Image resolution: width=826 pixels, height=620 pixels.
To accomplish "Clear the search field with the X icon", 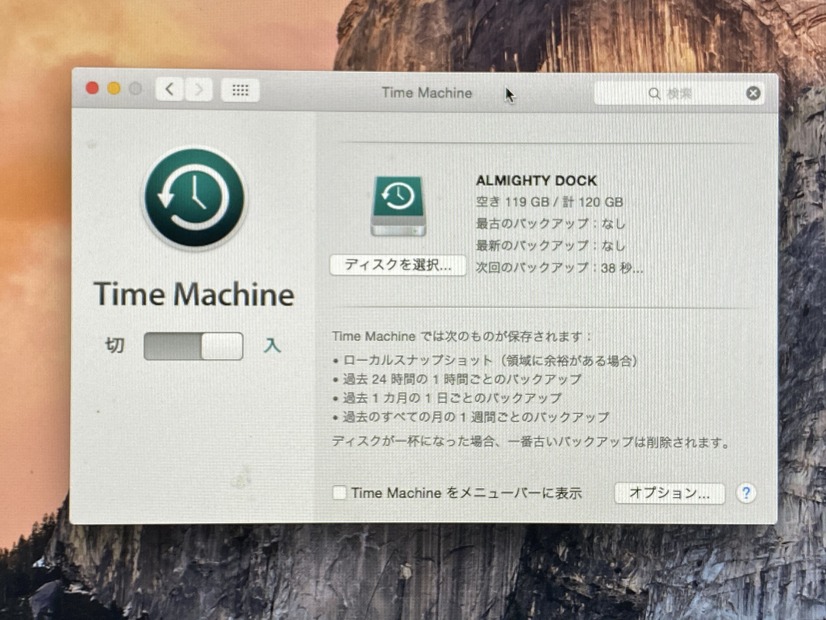I will tap(753, 93).
